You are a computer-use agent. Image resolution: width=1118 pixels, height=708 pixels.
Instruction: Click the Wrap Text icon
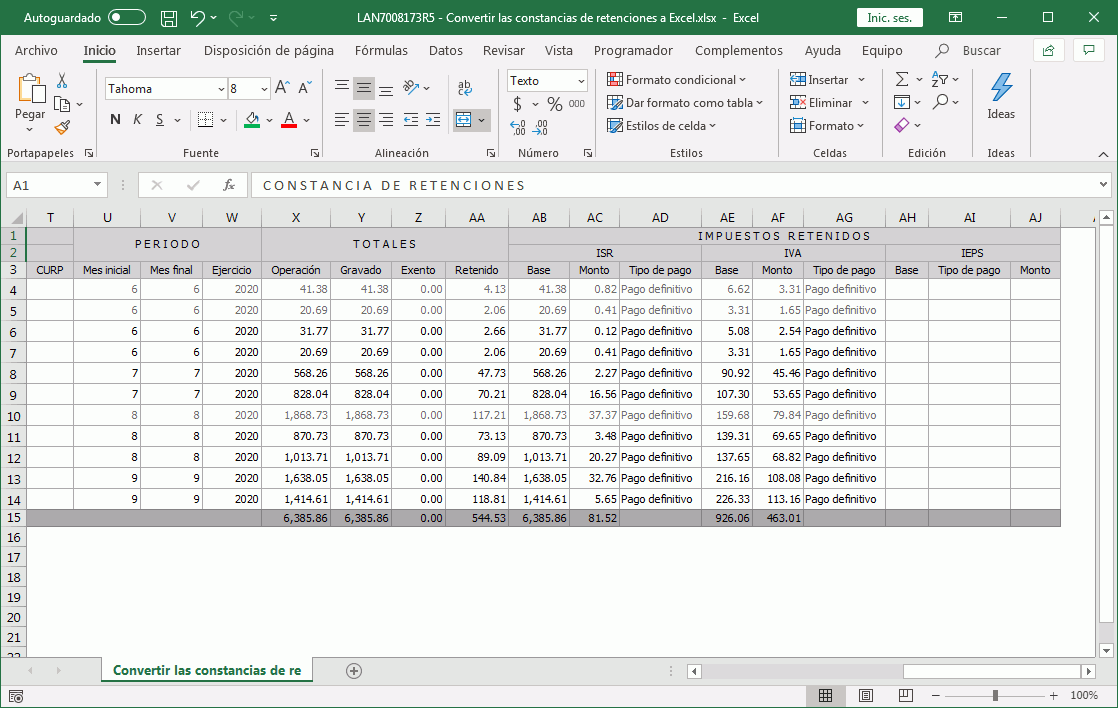[x=464, y=88]
